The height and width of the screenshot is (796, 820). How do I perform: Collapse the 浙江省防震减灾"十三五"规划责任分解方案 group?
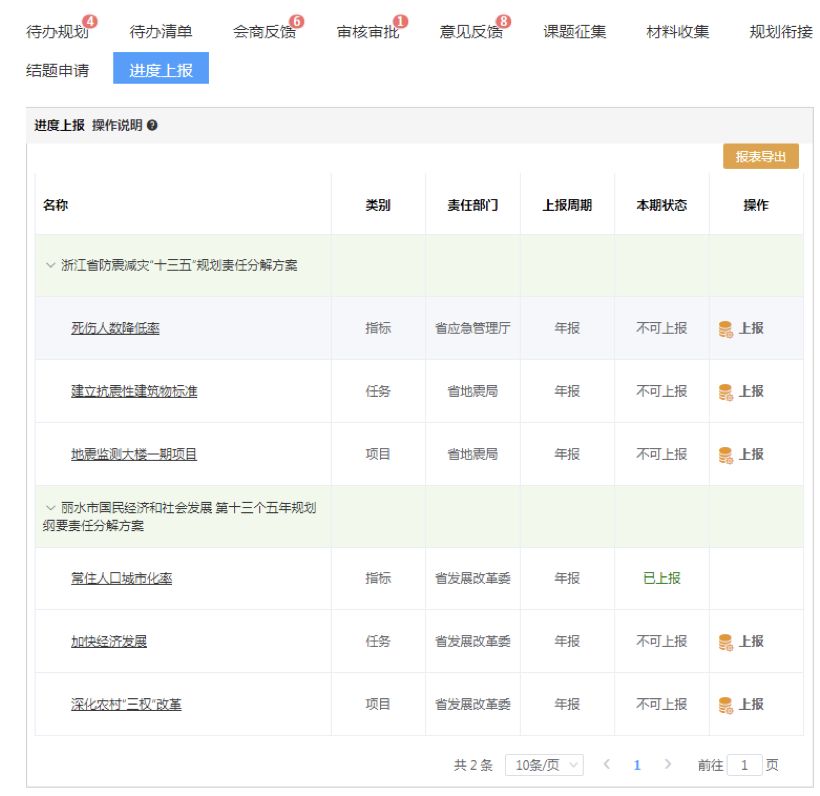point(50,266)
